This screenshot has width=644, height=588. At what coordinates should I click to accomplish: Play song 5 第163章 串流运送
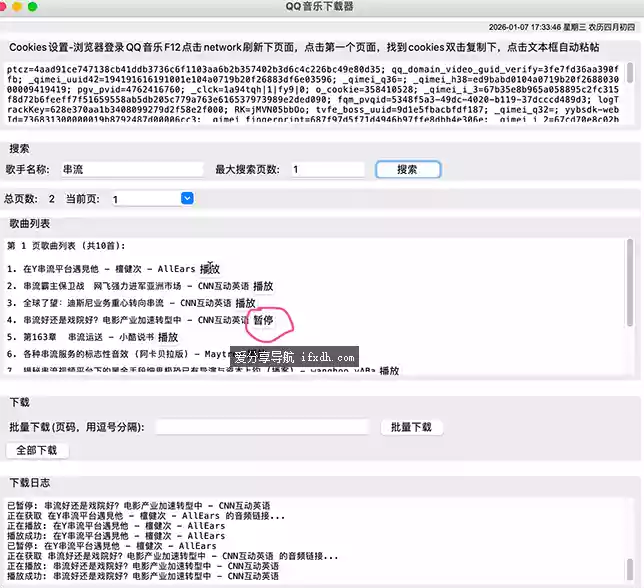pyautogui.click(x=168, y=338)
